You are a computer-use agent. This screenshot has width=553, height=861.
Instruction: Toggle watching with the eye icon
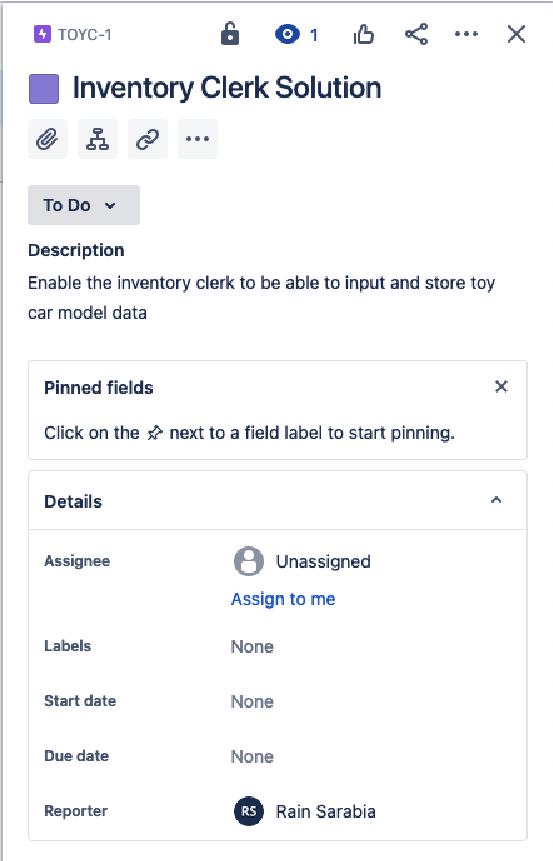tap(287, 35)
